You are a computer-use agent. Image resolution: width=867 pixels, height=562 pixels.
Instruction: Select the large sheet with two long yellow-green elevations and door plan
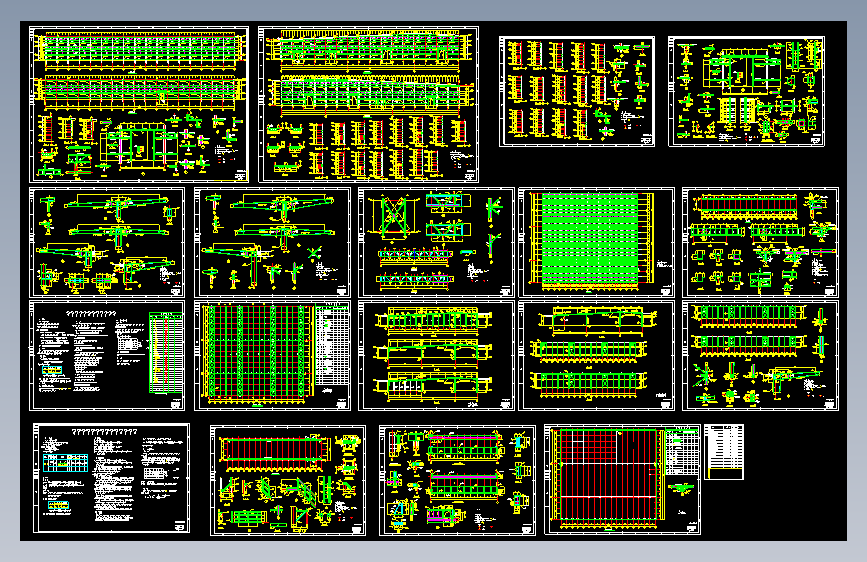point(139,105)
